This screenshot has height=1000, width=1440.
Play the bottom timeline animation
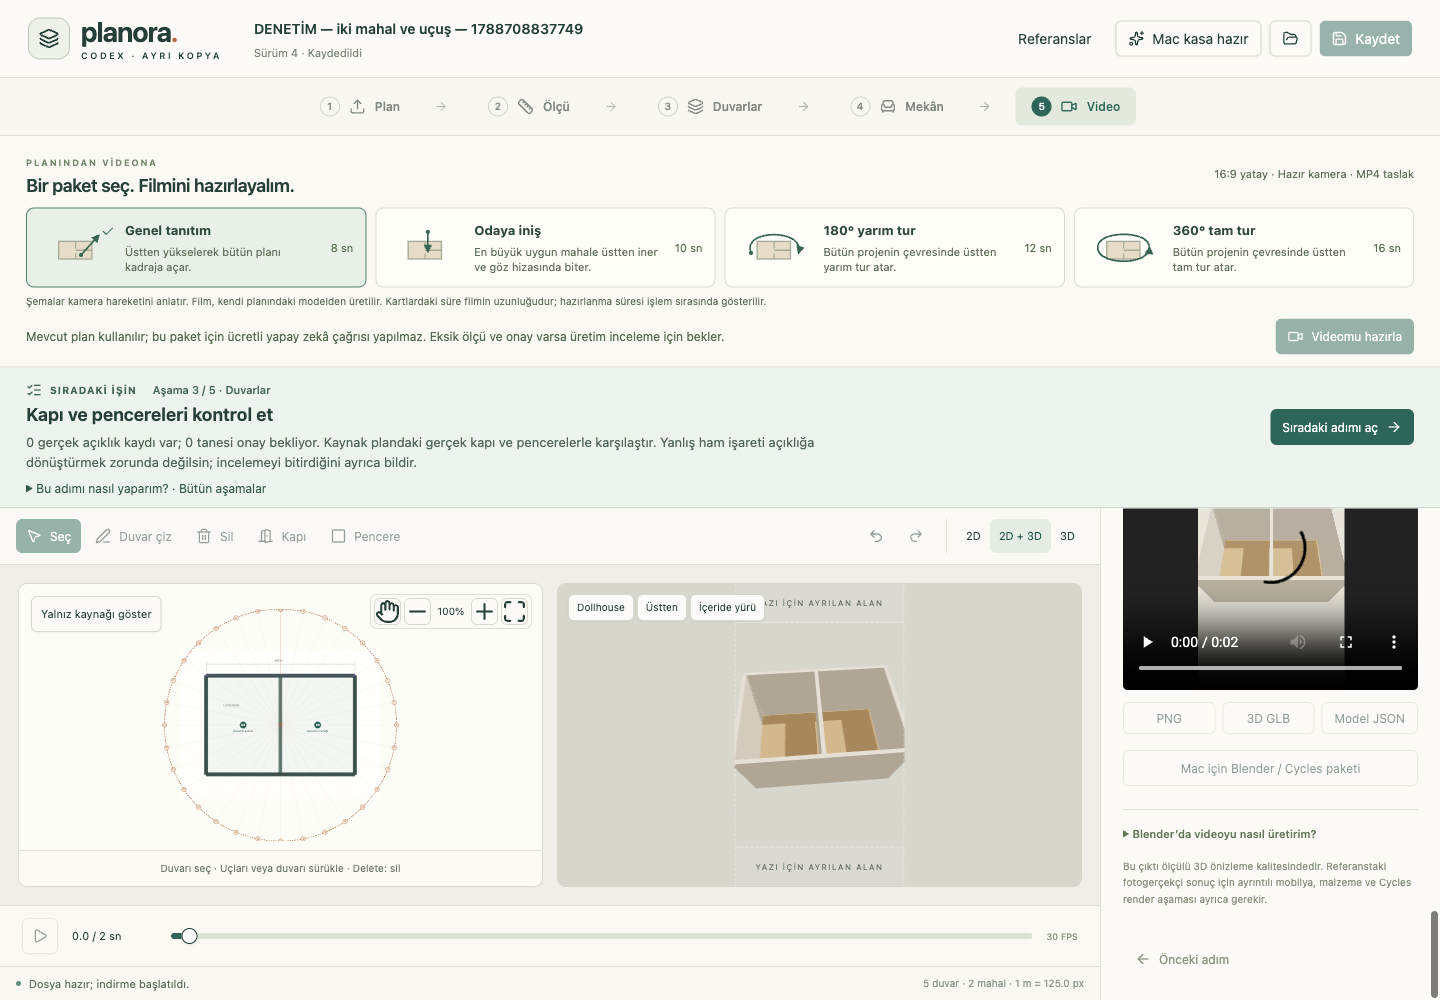[40, 936]
